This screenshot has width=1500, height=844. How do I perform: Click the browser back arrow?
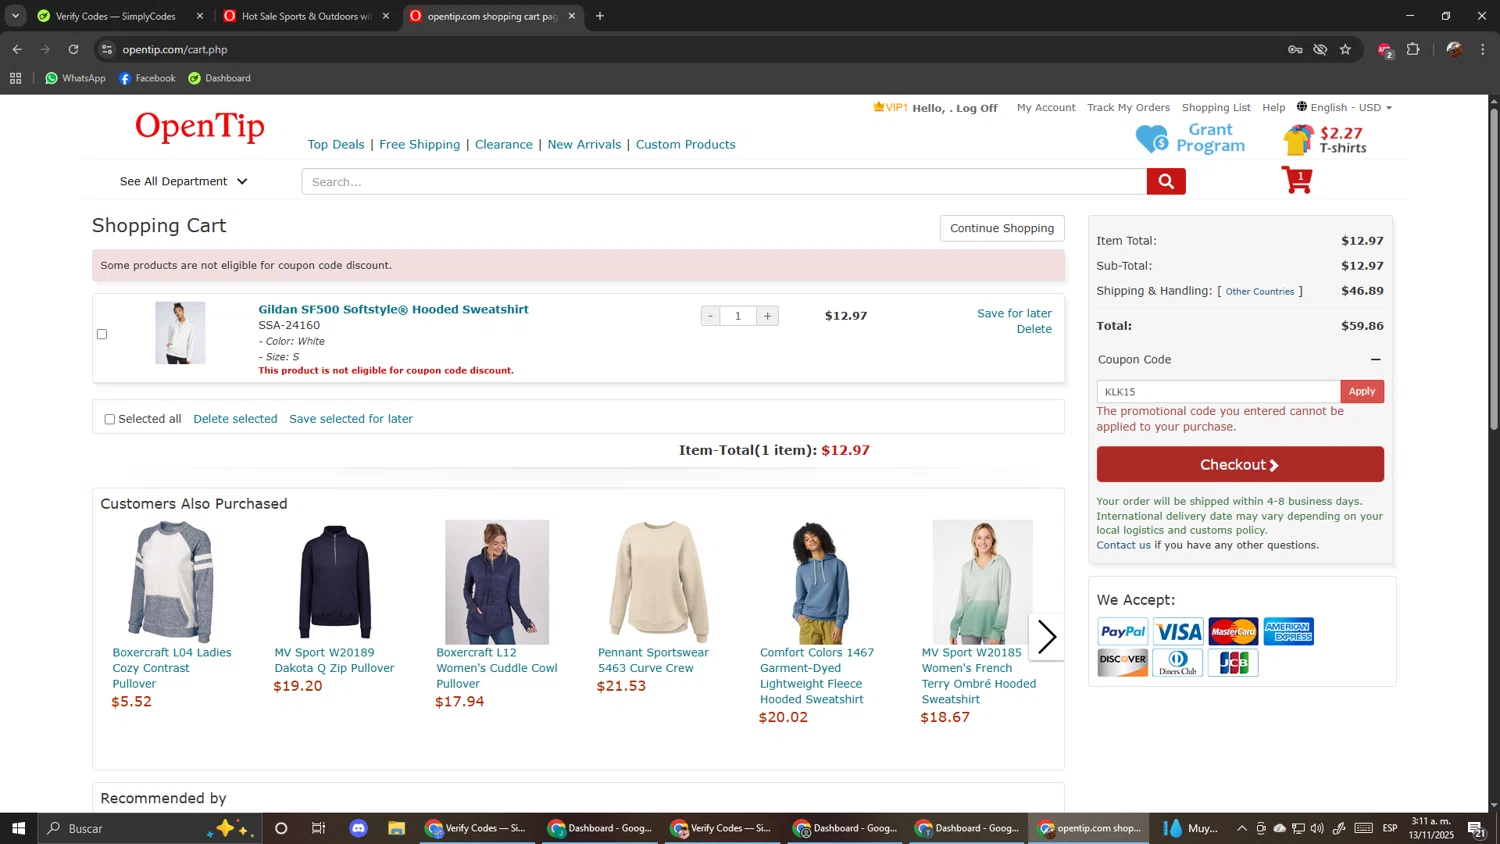pyautogui.click(x=17, y=49)
